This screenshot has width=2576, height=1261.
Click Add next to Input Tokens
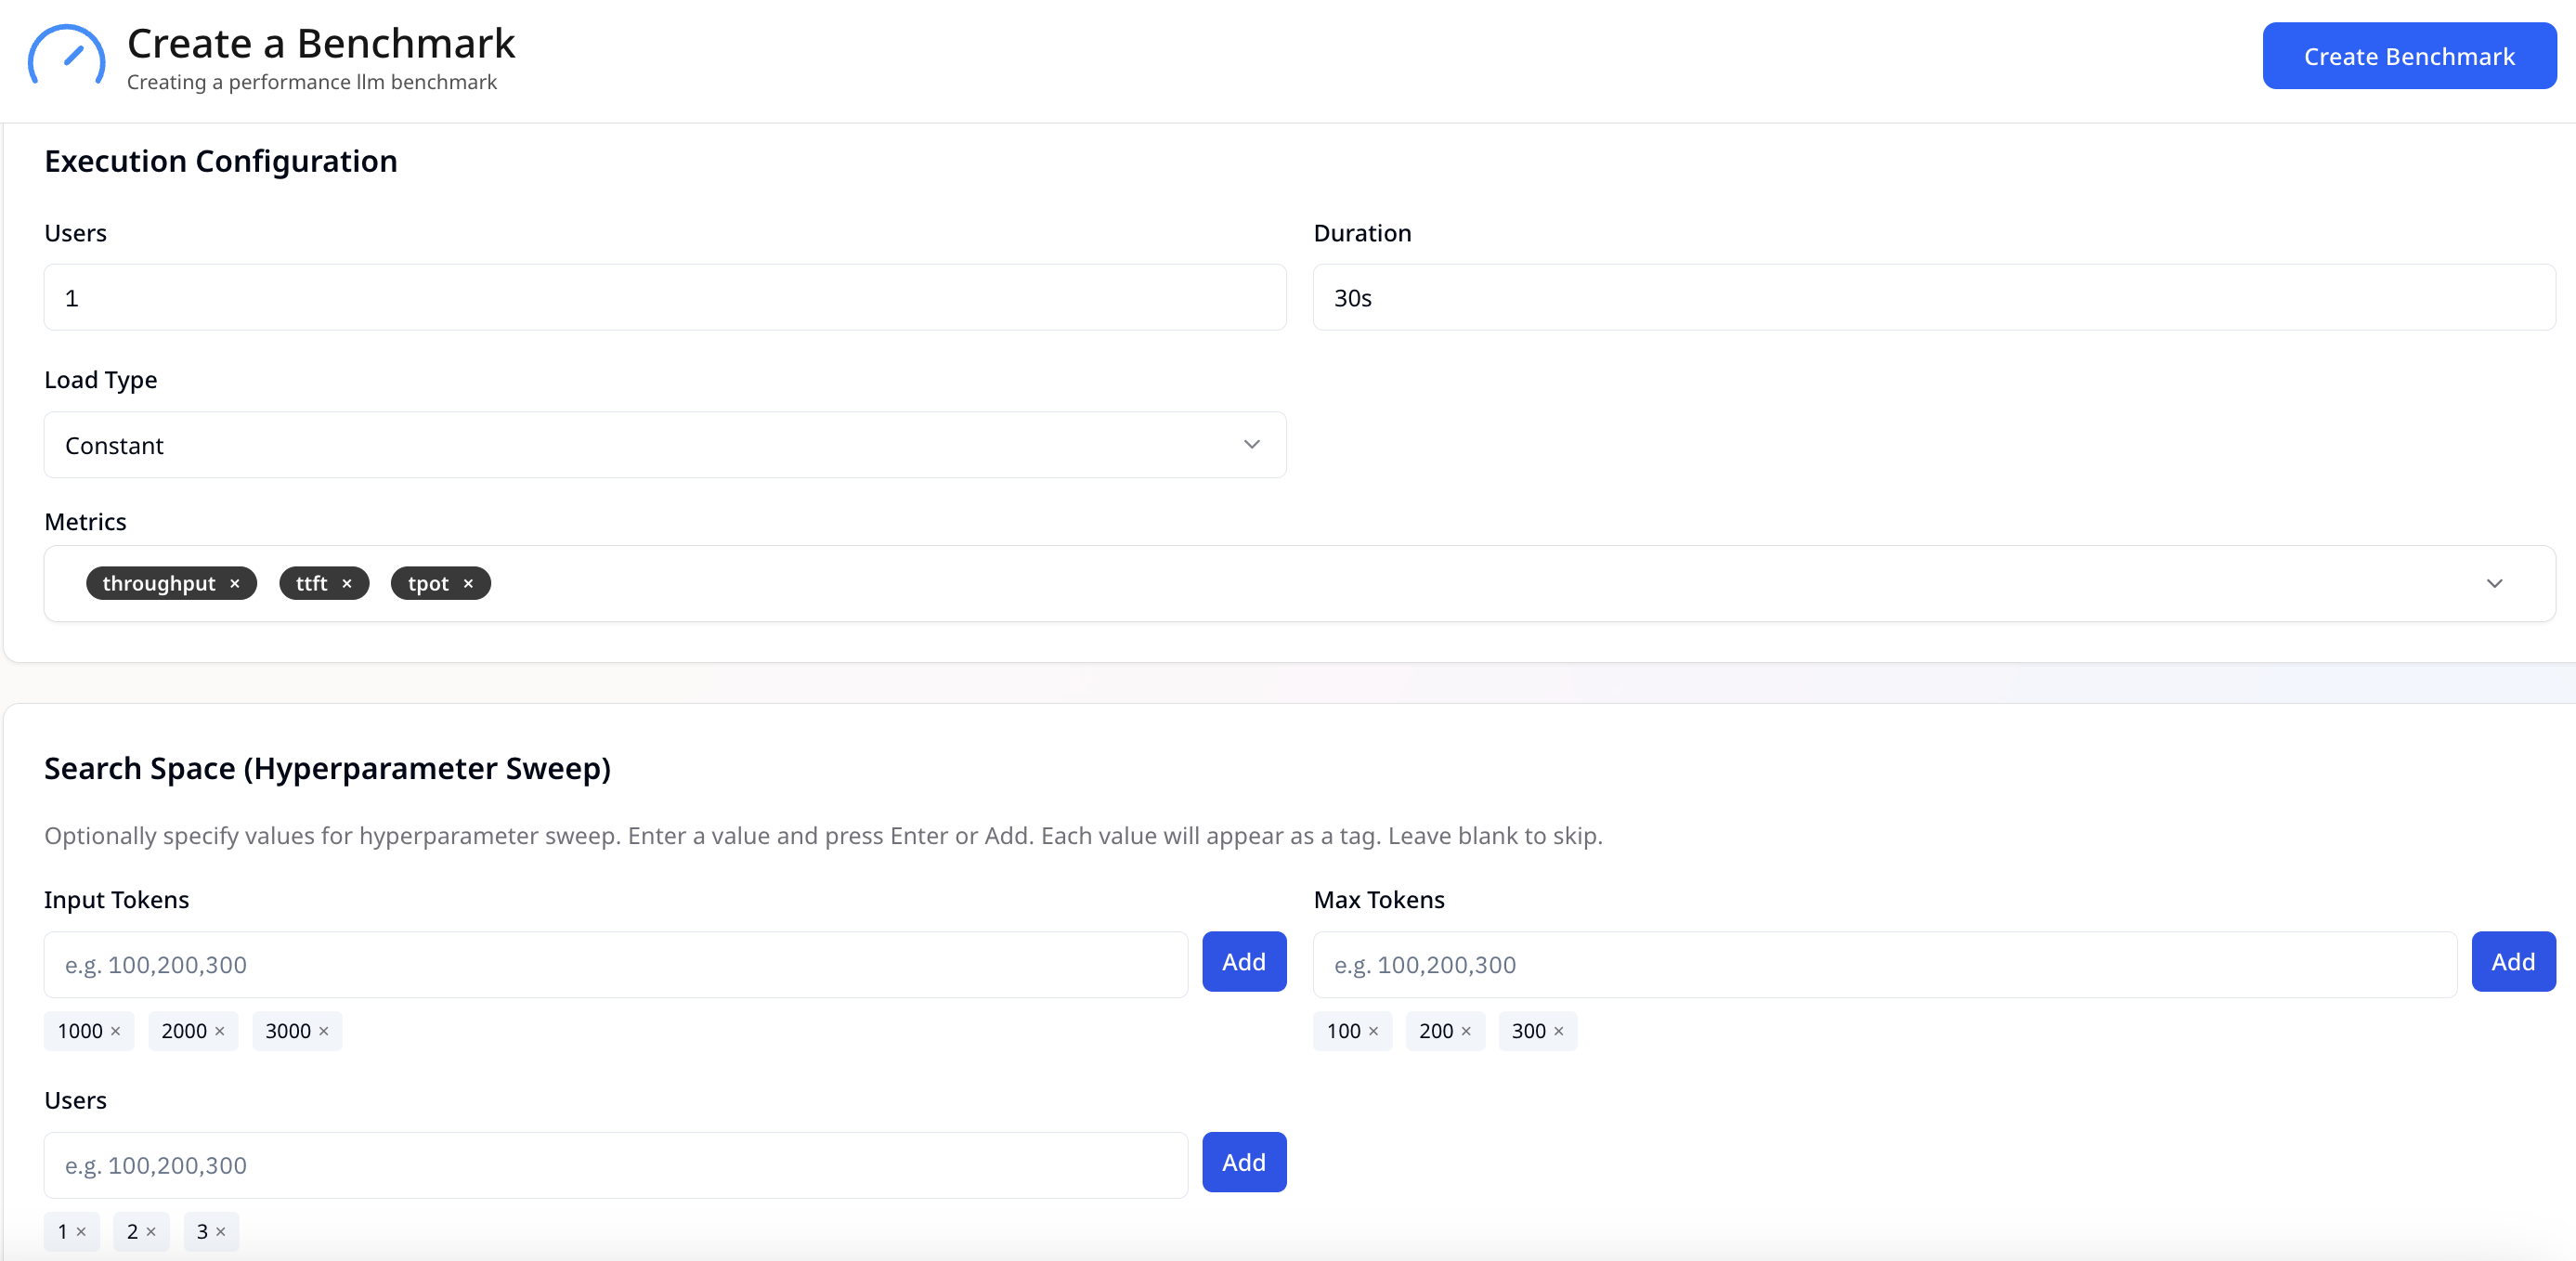tap(1243, 962)
